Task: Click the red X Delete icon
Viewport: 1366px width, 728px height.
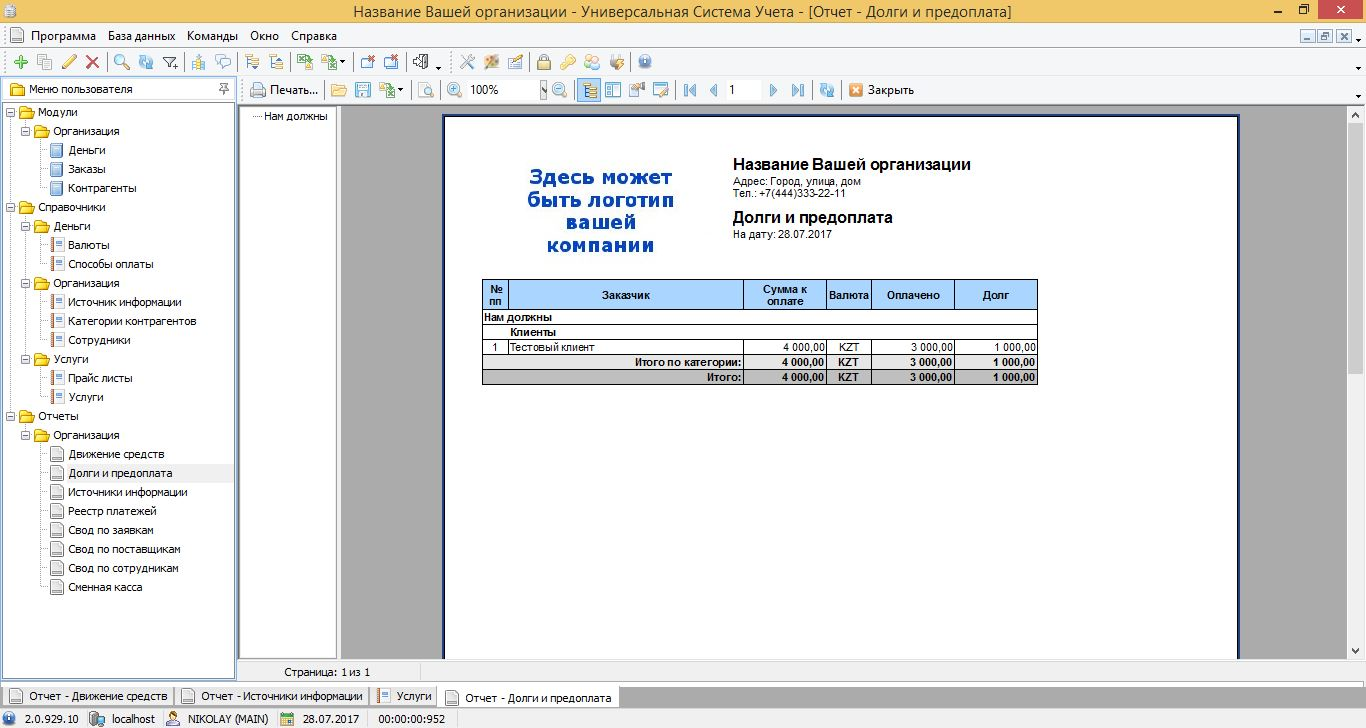Action: [x=93, y=62]
